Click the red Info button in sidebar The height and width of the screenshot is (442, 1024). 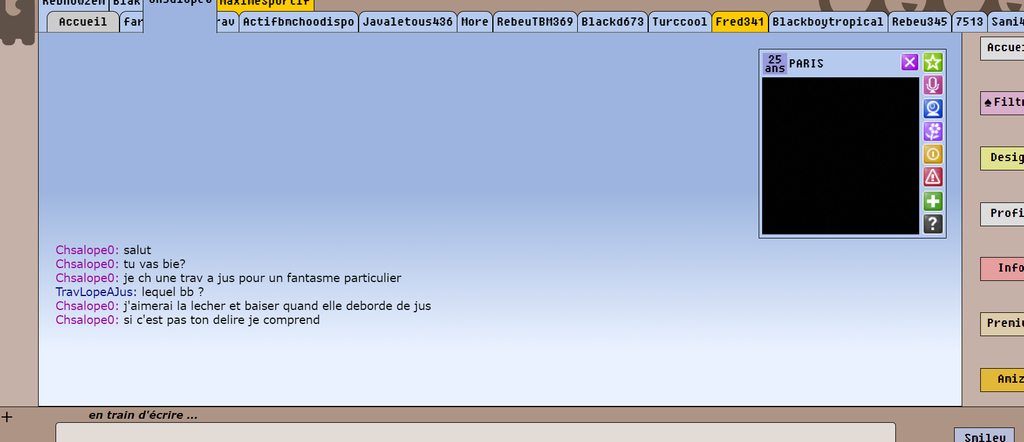point(1002,268)
